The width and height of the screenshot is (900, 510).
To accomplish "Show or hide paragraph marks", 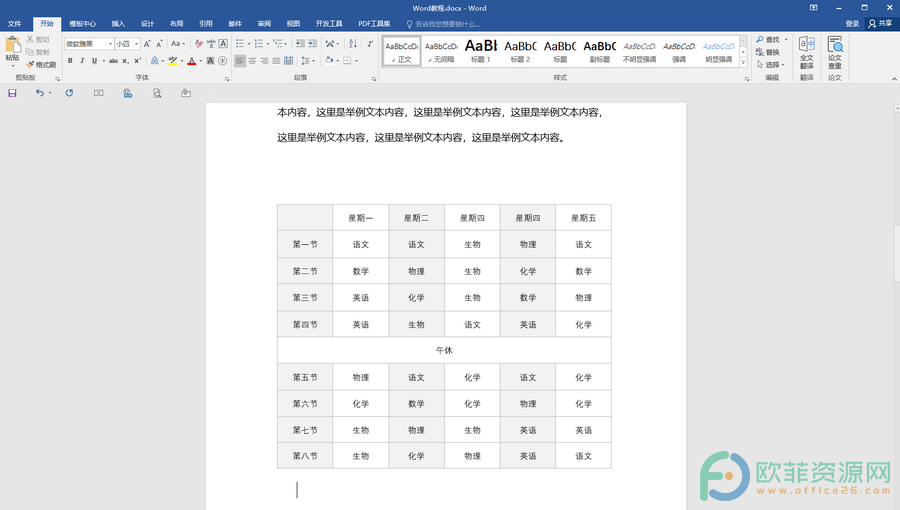I will tap(370, 44).
